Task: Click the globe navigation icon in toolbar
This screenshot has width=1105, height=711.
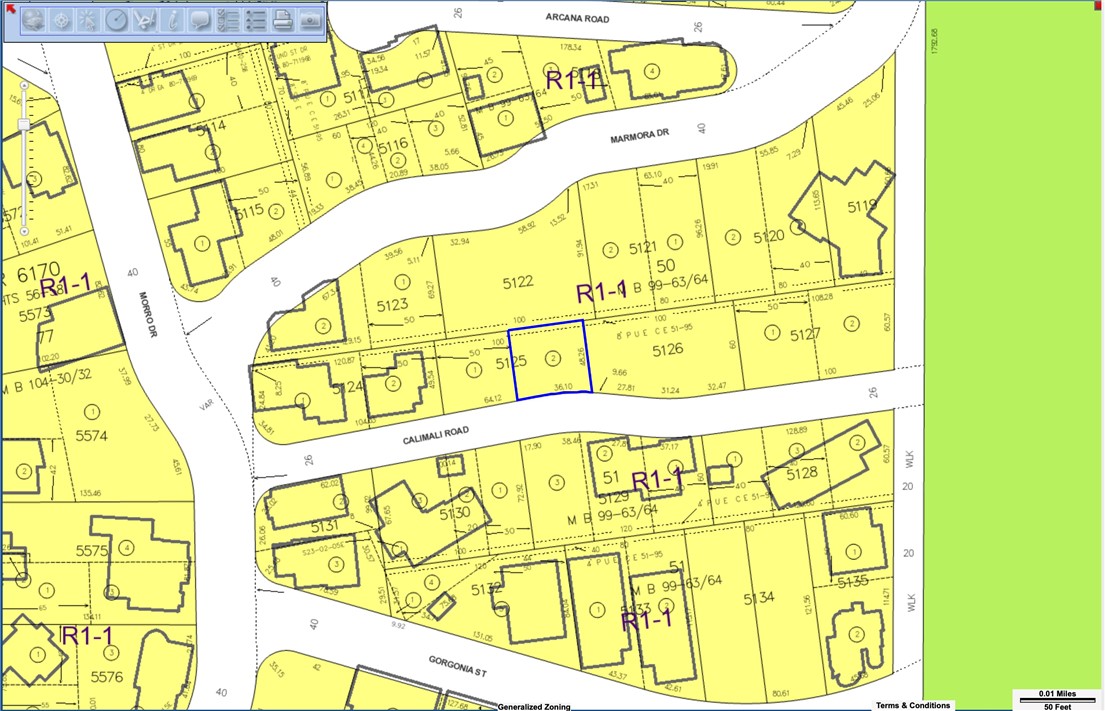Action: (33, 20)
